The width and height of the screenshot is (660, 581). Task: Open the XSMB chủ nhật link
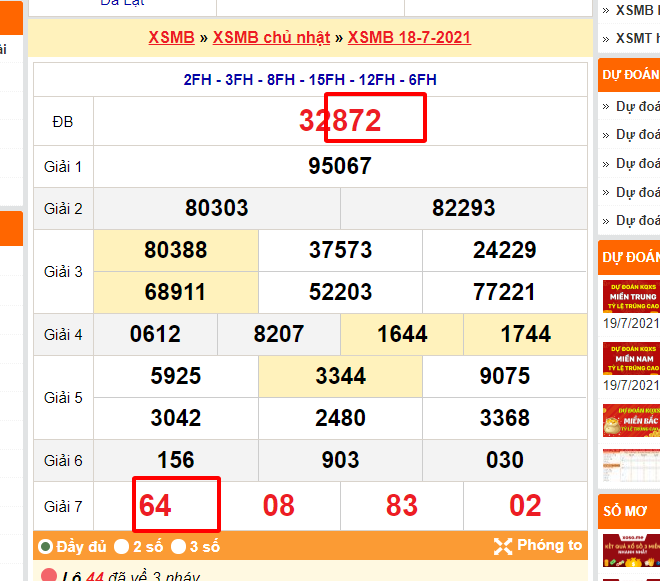click(x=271, y=38)
